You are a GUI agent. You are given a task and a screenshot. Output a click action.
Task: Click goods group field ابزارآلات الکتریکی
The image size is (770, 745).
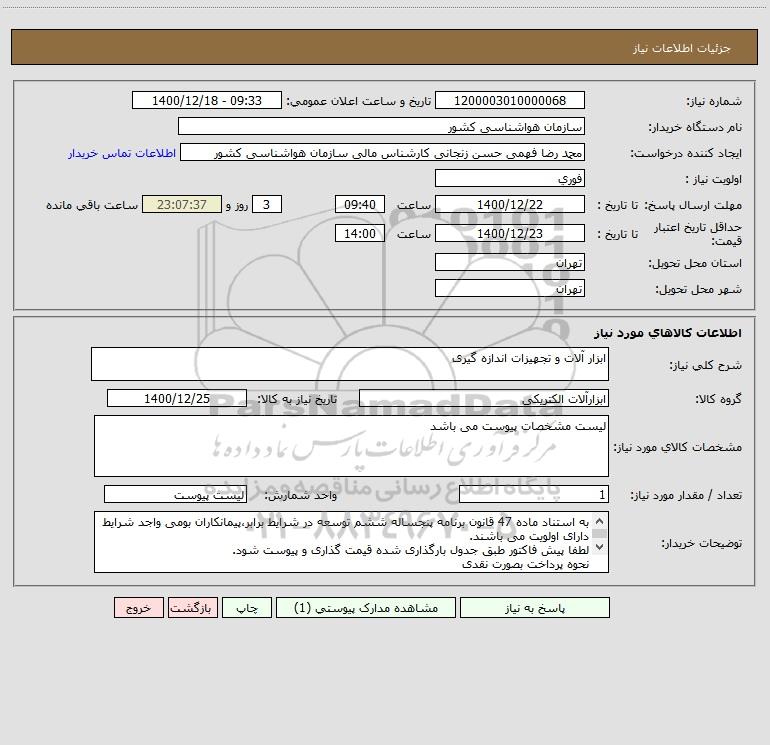(484, 398)
